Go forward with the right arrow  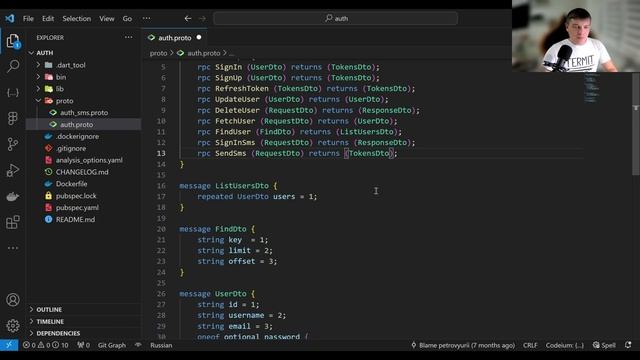pos(202,18)
